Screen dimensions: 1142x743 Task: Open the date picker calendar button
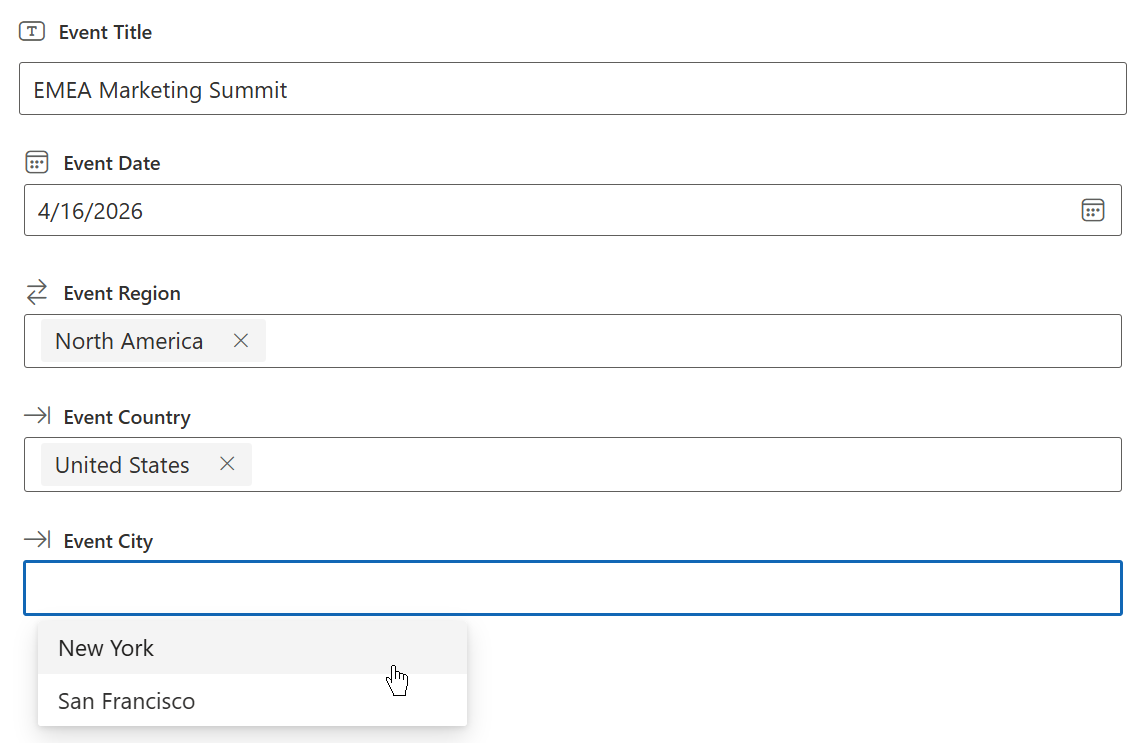[1092, 210]
